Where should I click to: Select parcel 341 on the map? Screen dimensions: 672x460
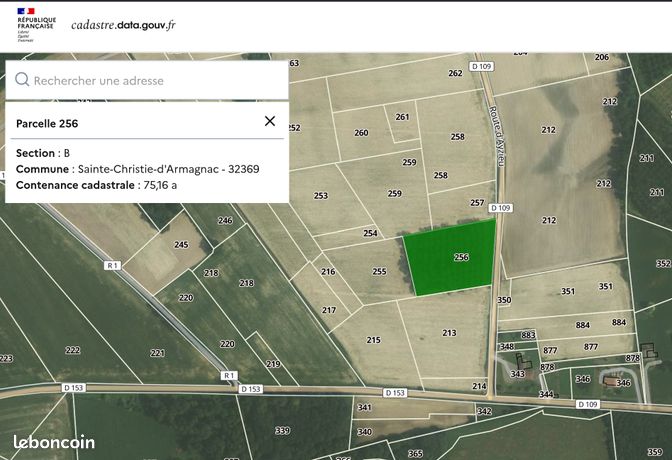[x=364, y=407]
